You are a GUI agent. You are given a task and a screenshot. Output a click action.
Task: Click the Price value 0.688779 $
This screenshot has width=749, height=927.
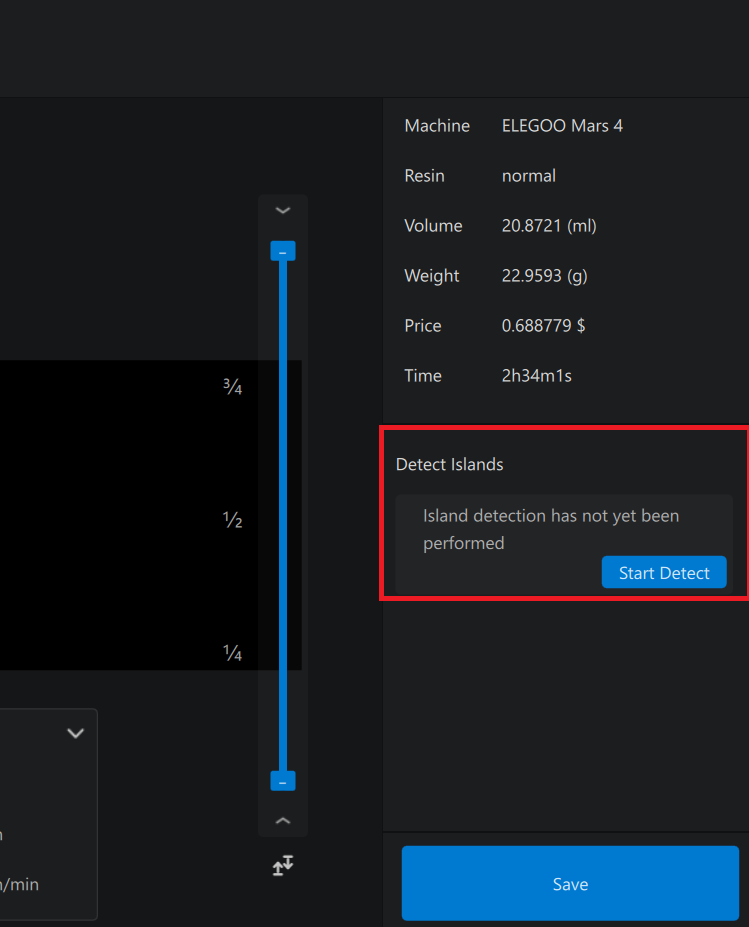[543, 326]
